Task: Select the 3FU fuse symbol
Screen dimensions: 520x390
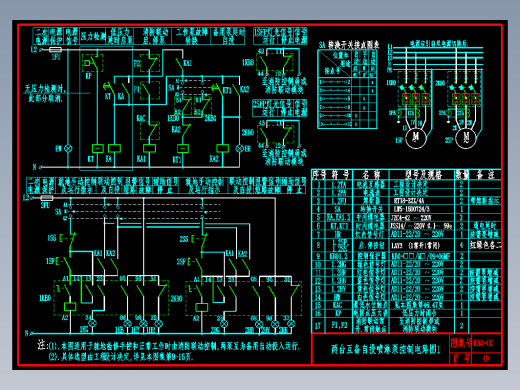Action: pos(47,198)
